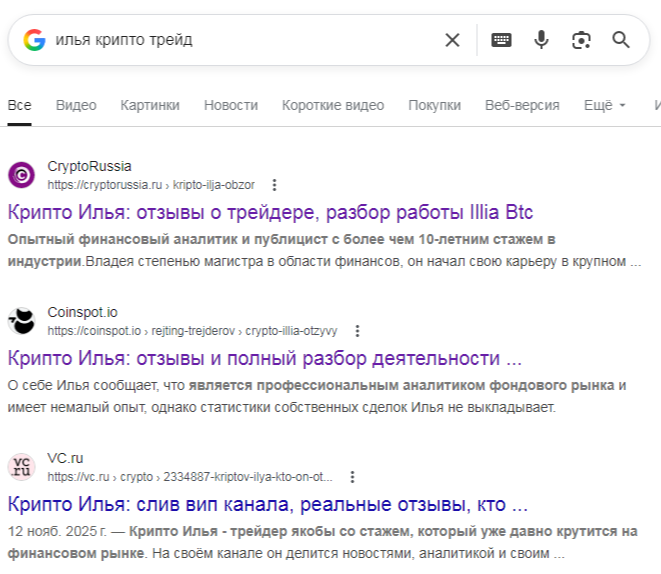Click the VC.ru site favicon
661x574 pixels.
22,467
